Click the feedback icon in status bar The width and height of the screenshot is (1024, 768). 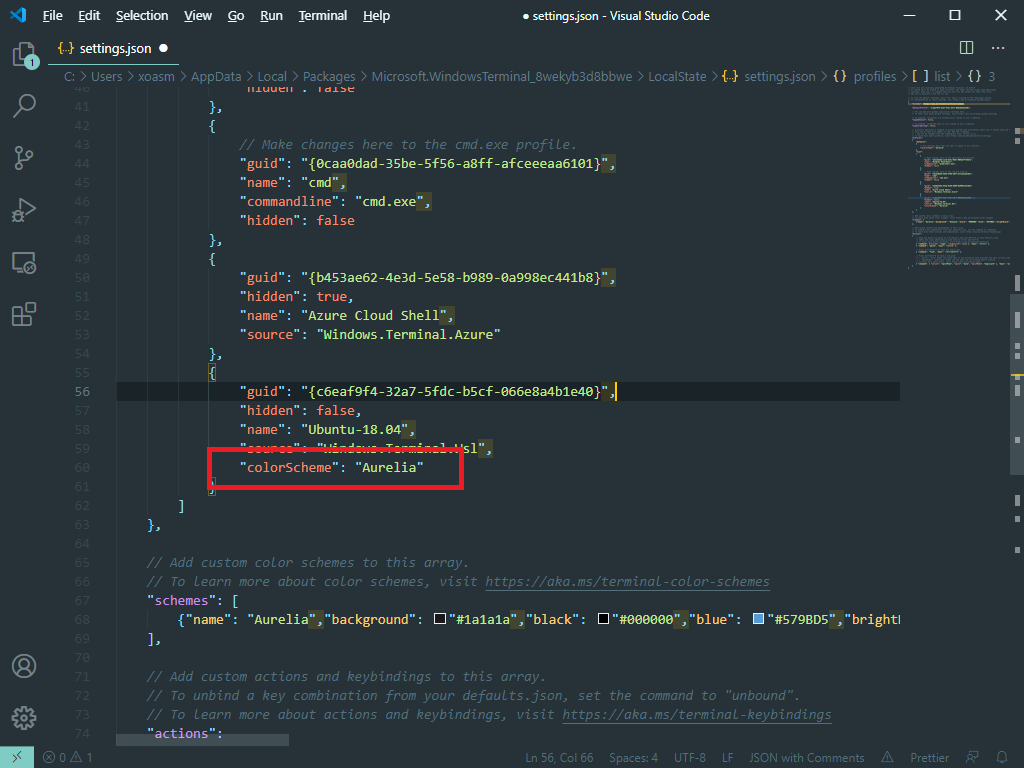pyautogui.click(x=972, y=758)
